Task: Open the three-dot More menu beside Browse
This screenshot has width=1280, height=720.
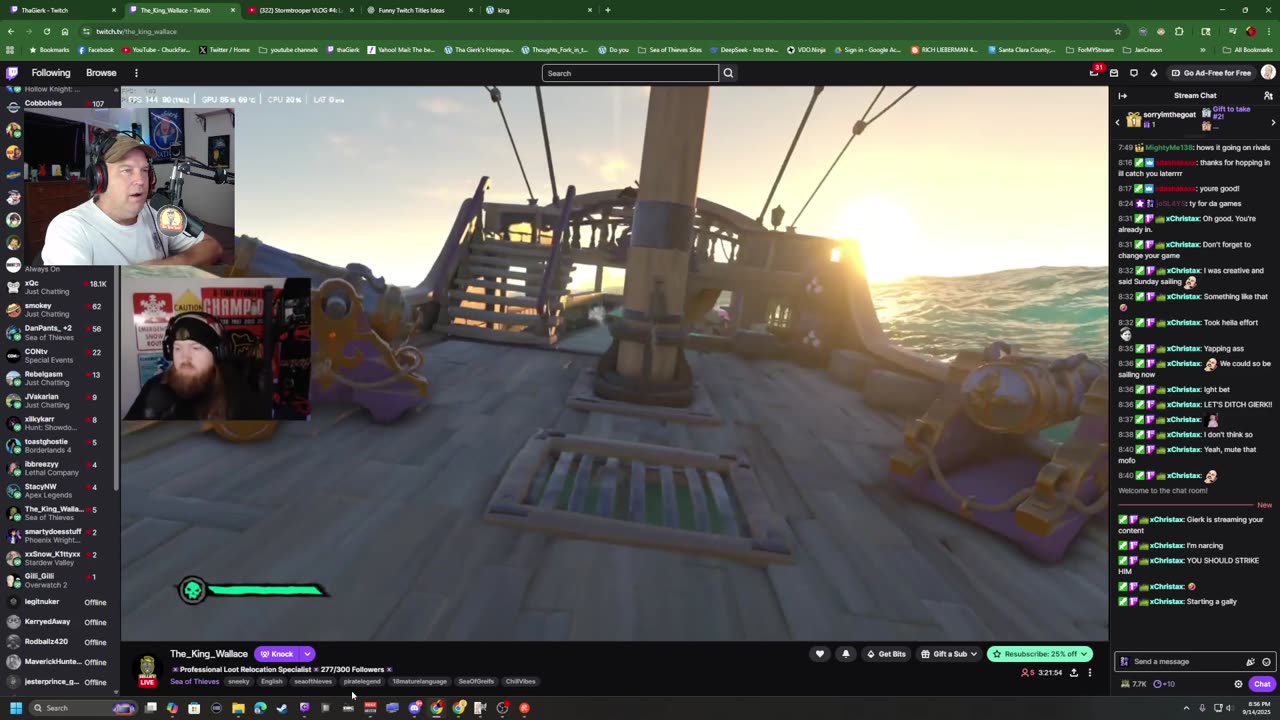Action: (136, 73)
